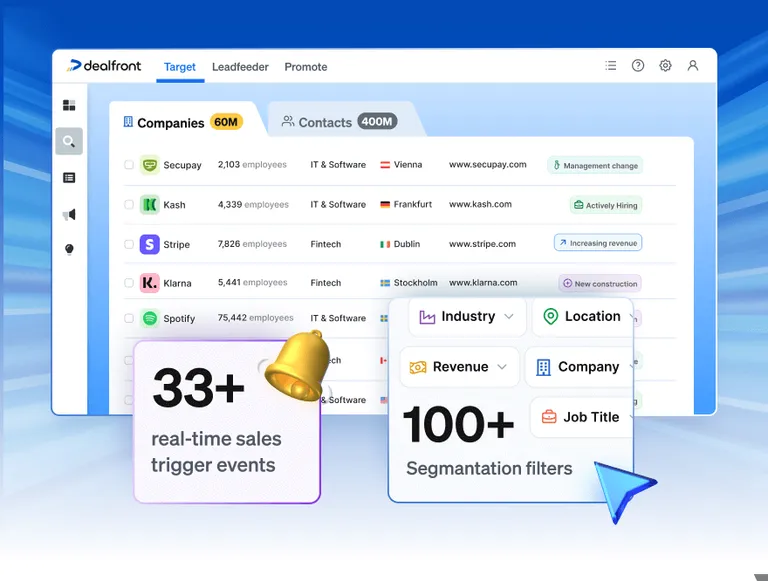Tick the Secupay row checkbox
Screen dimensions: 768x581
pos(129,165)
